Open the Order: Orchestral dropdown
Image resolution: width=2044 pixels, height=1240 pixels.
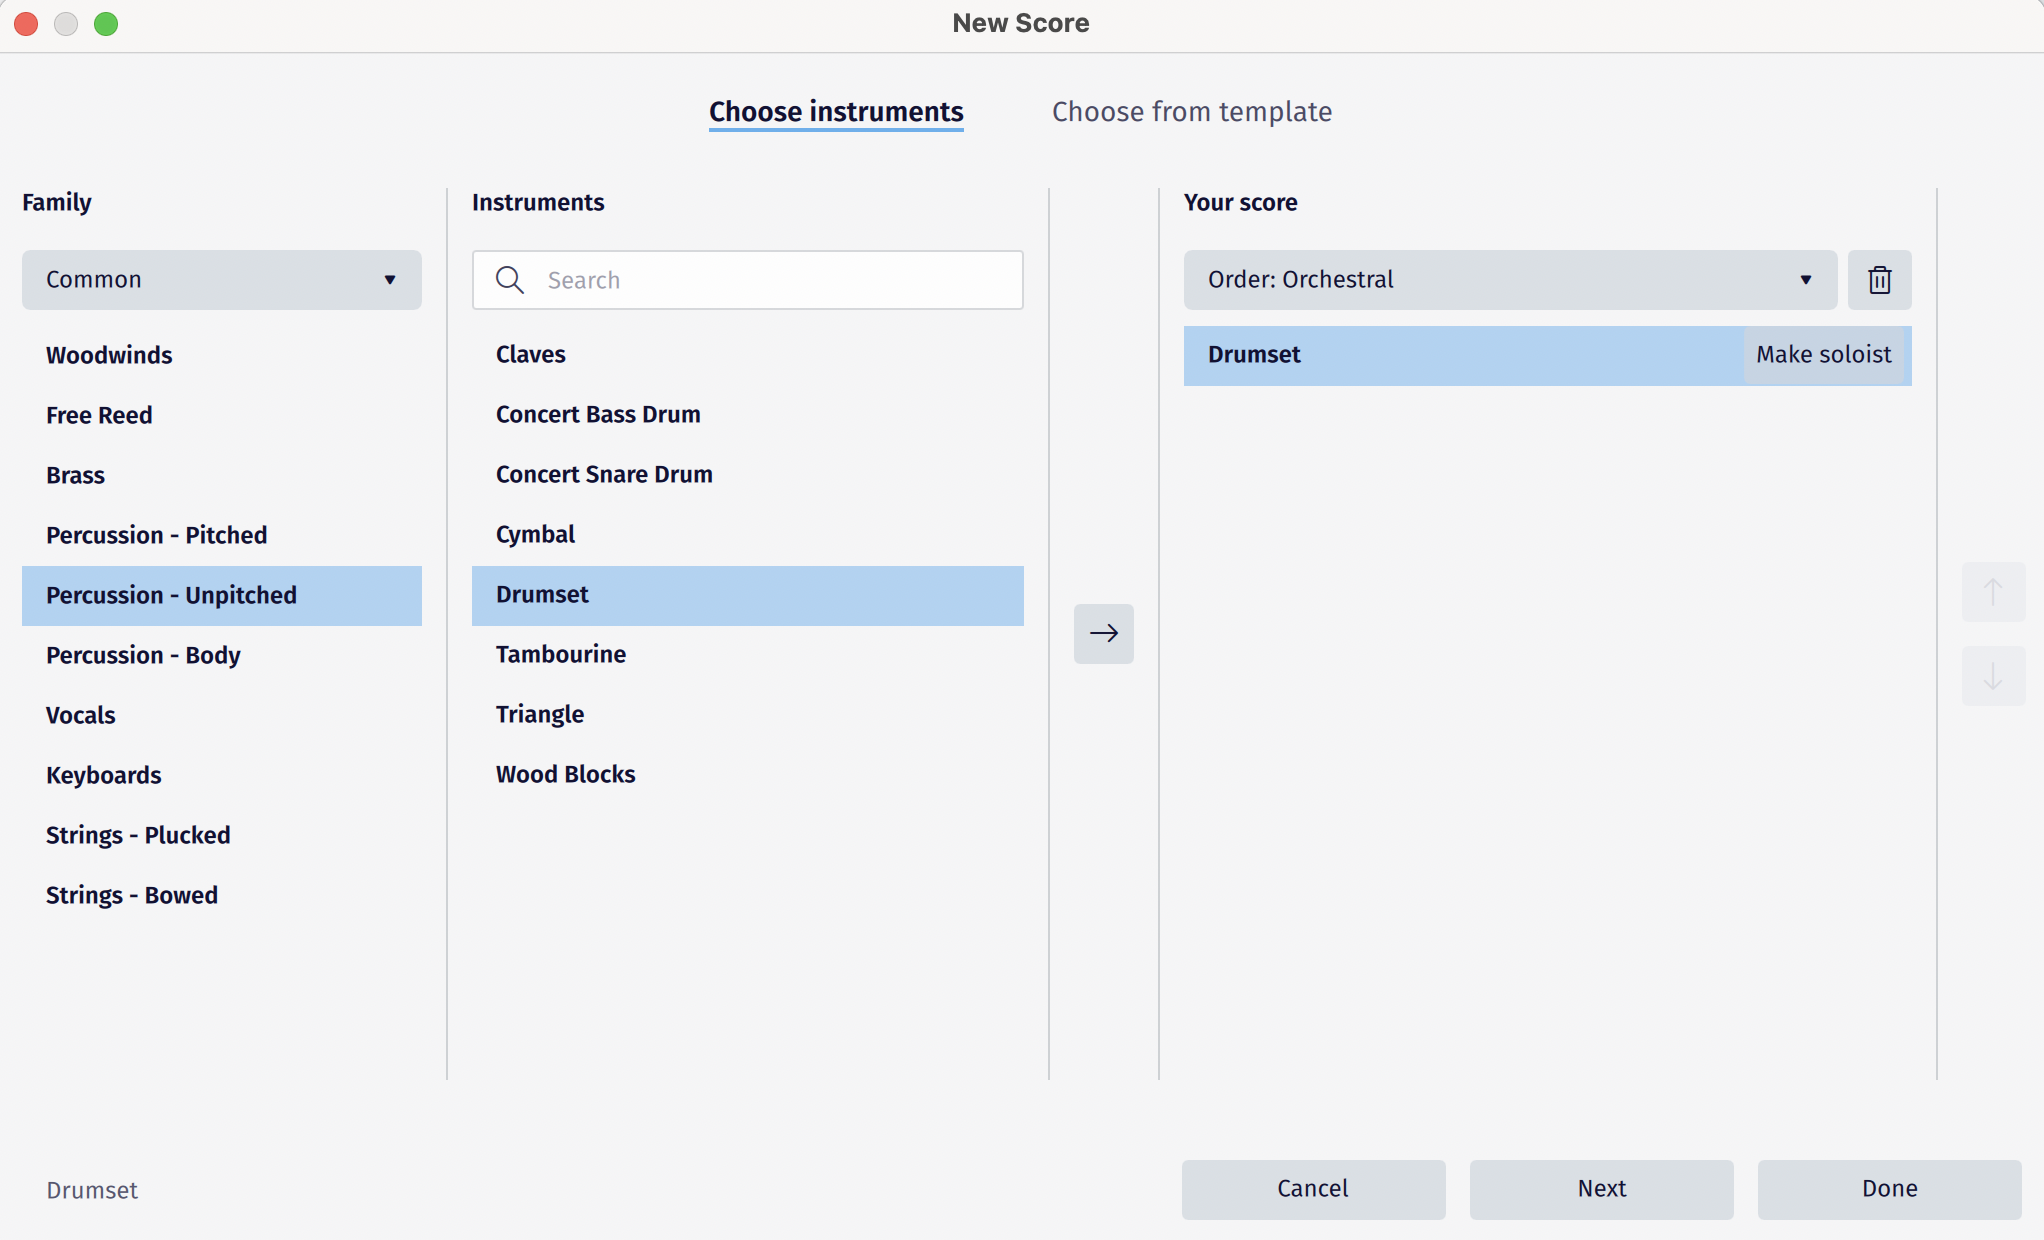1509,280
